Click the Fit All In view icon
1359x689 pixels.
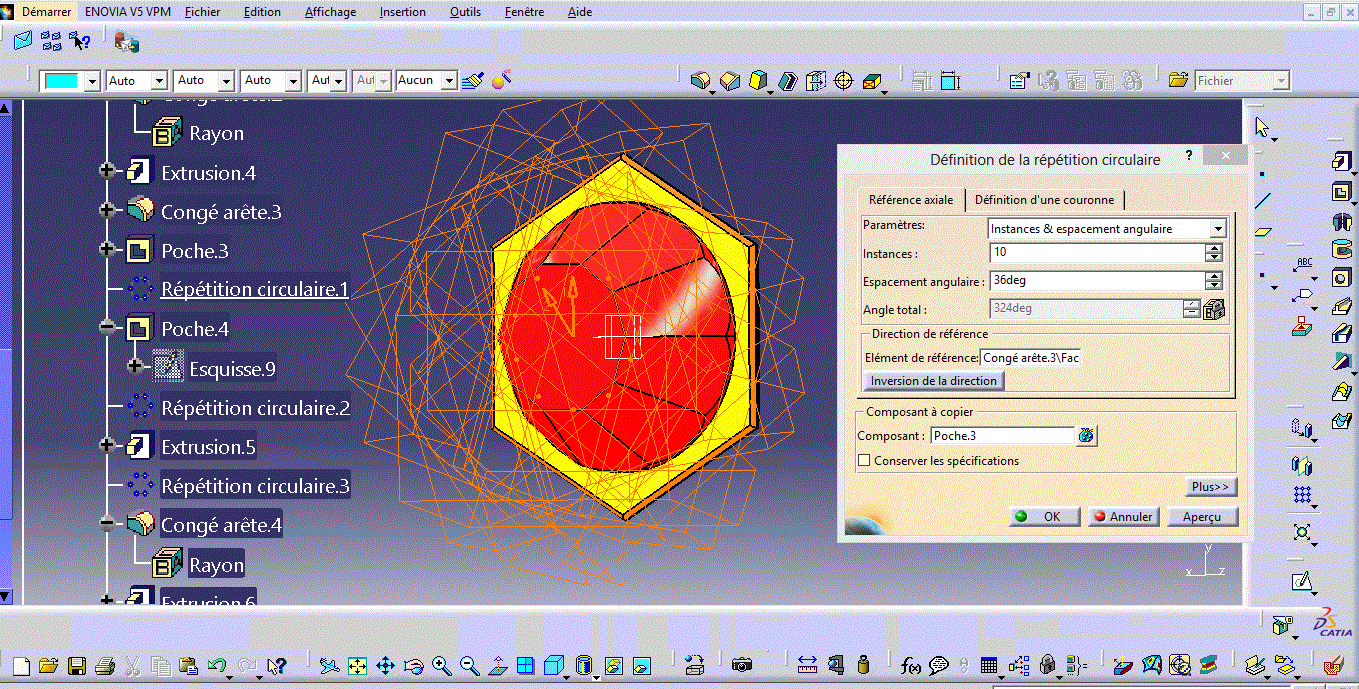(357, 665)
